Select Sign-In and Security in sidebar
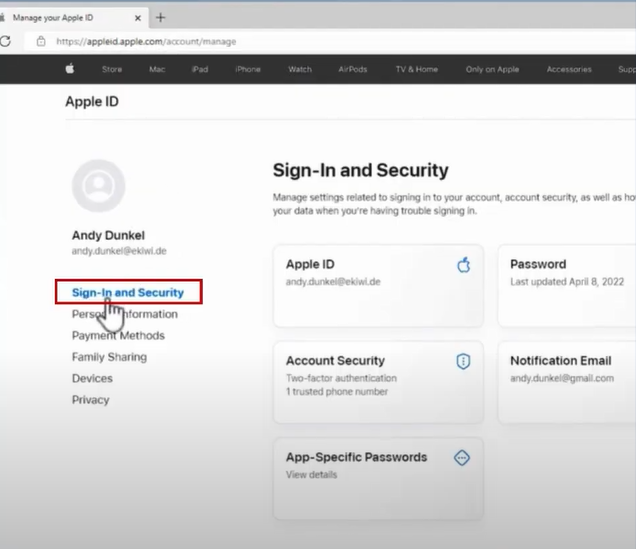Image resolution: width=636 pixels, height=549 pixels. 128,292
